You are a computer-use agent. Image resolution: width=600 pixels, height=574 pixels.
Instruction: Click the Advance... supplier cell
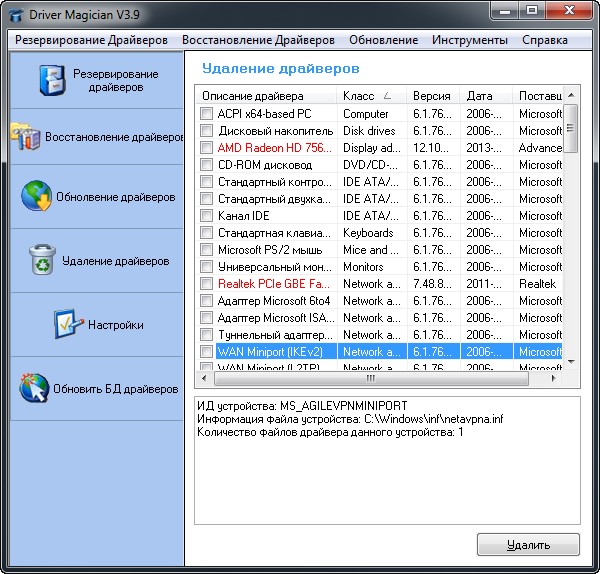540,148
